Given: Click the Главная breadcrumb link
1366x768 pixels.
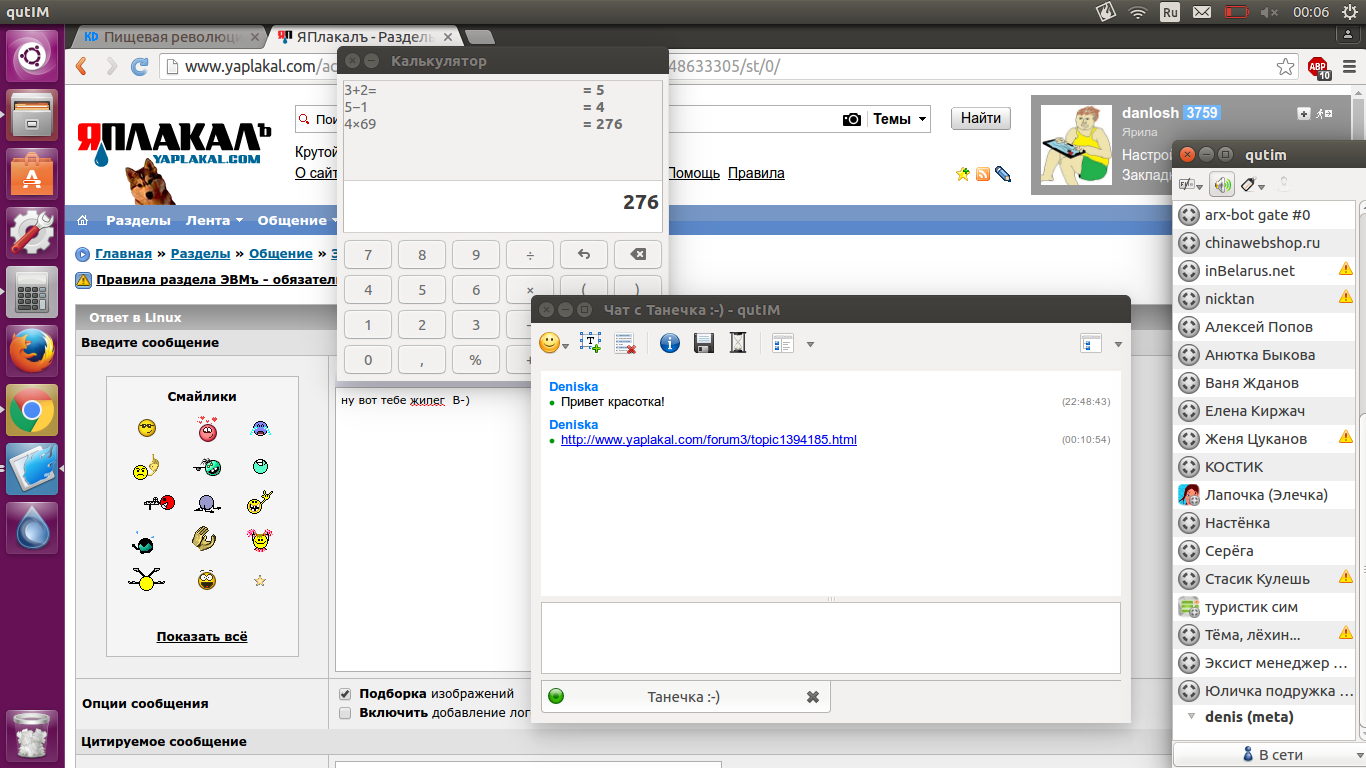Looking at the screenshot, I should pos(123,254).
